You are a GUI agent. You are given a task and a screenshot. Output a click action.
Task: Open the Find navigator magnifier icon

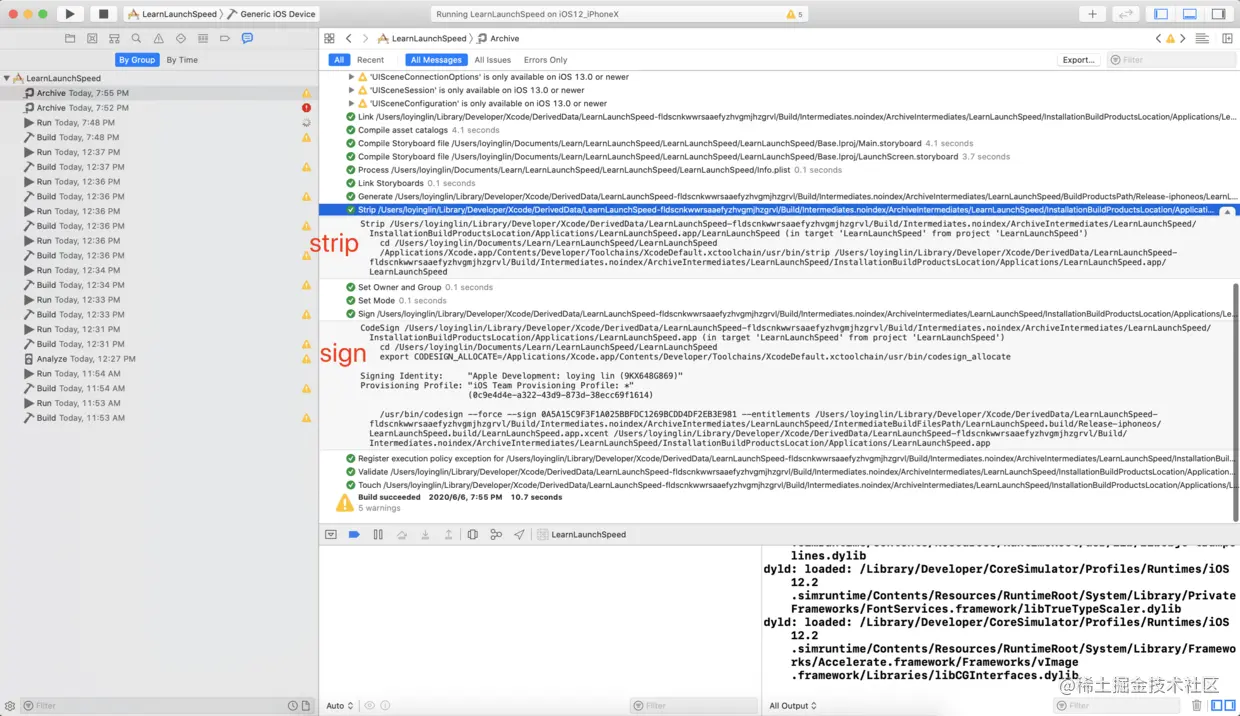pyautogui.click(x=136, y=38)
